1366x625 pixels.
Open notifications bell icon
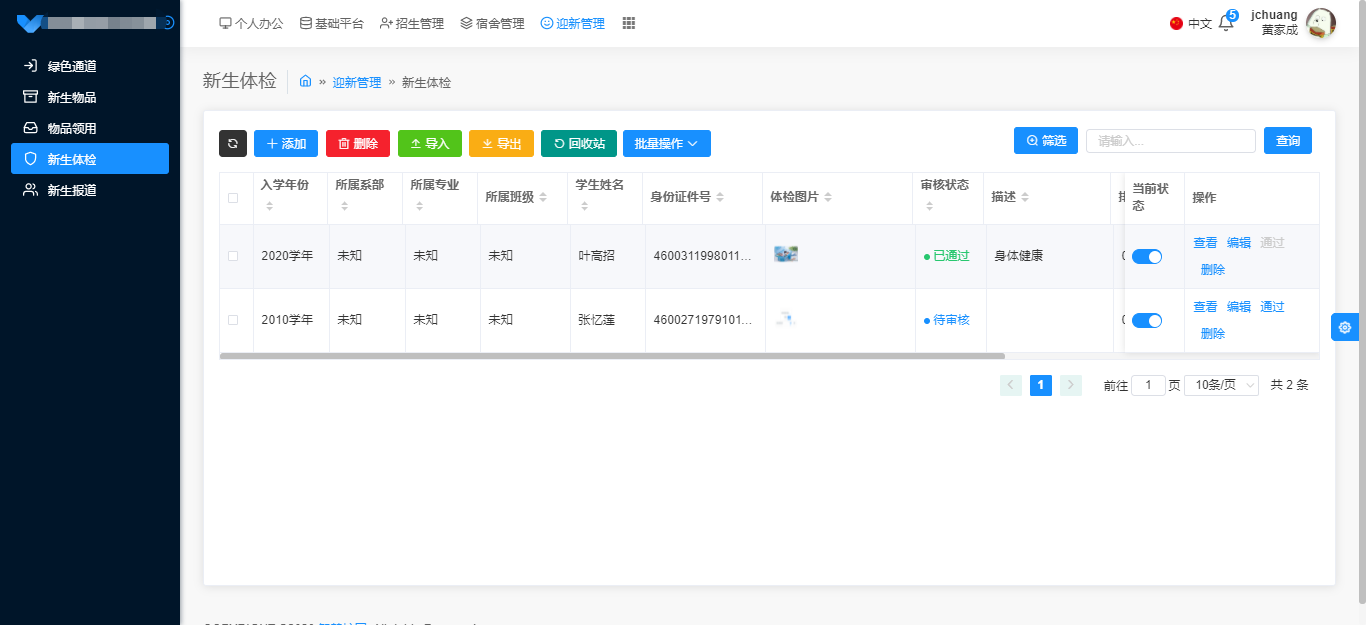click(1226, 23)
